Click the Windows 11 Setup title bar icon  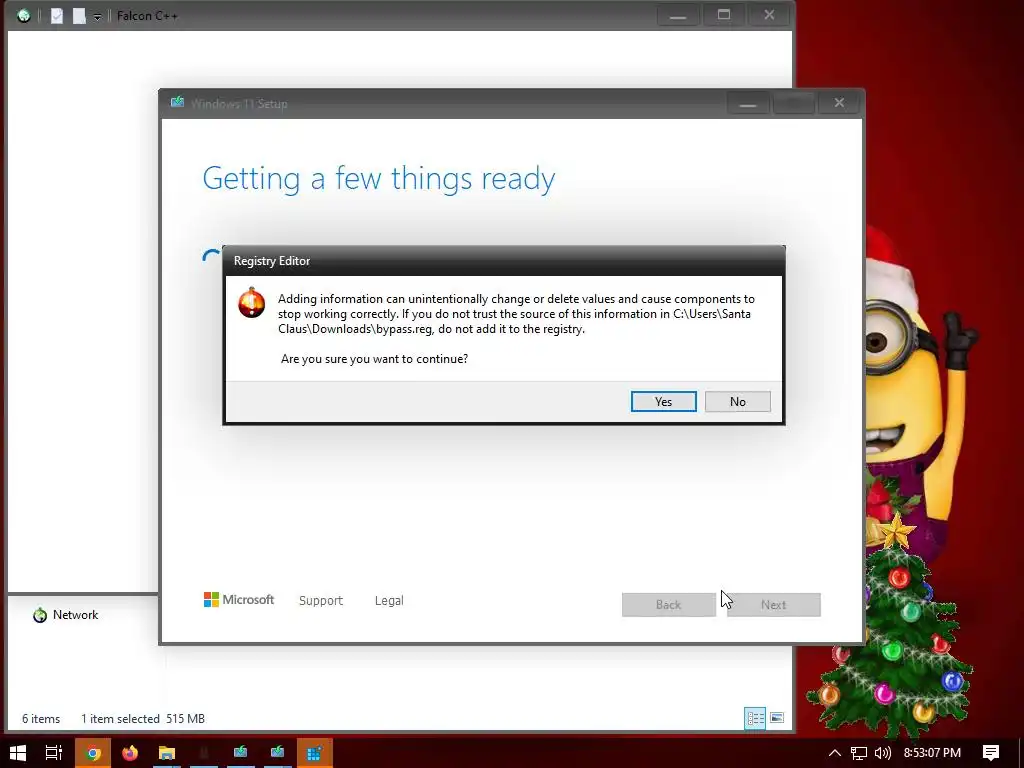tap(177, 103)
